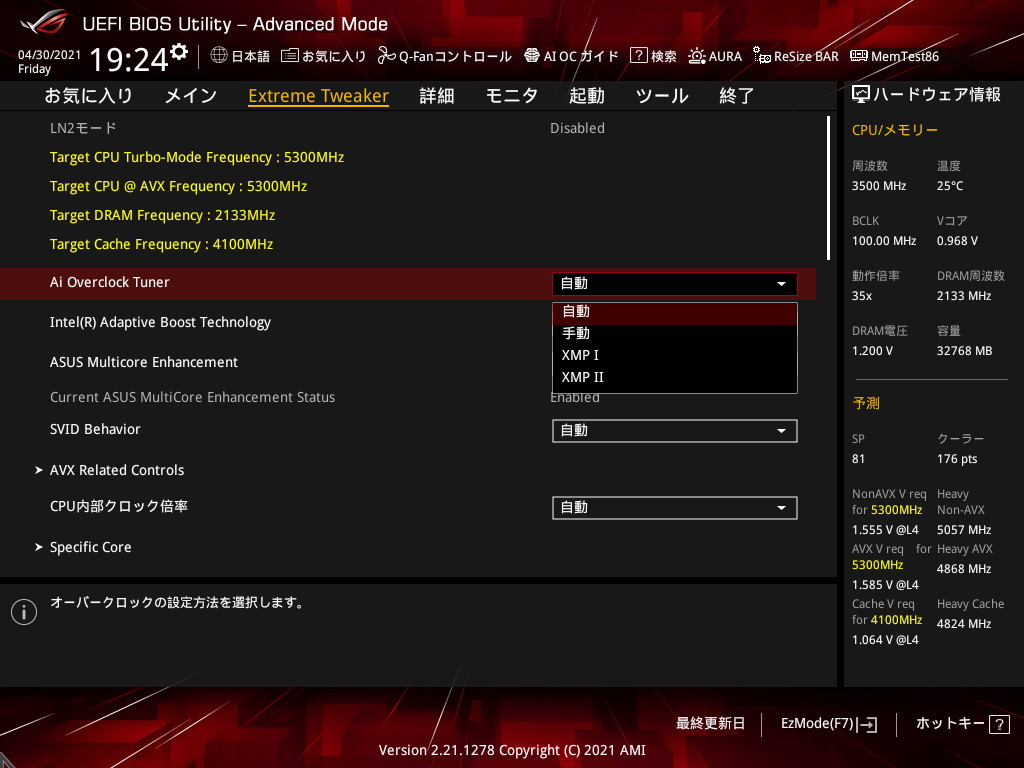Select SVID Behavior label
The width and height of the screenshot is (1024, 768).
coord(95,429)
